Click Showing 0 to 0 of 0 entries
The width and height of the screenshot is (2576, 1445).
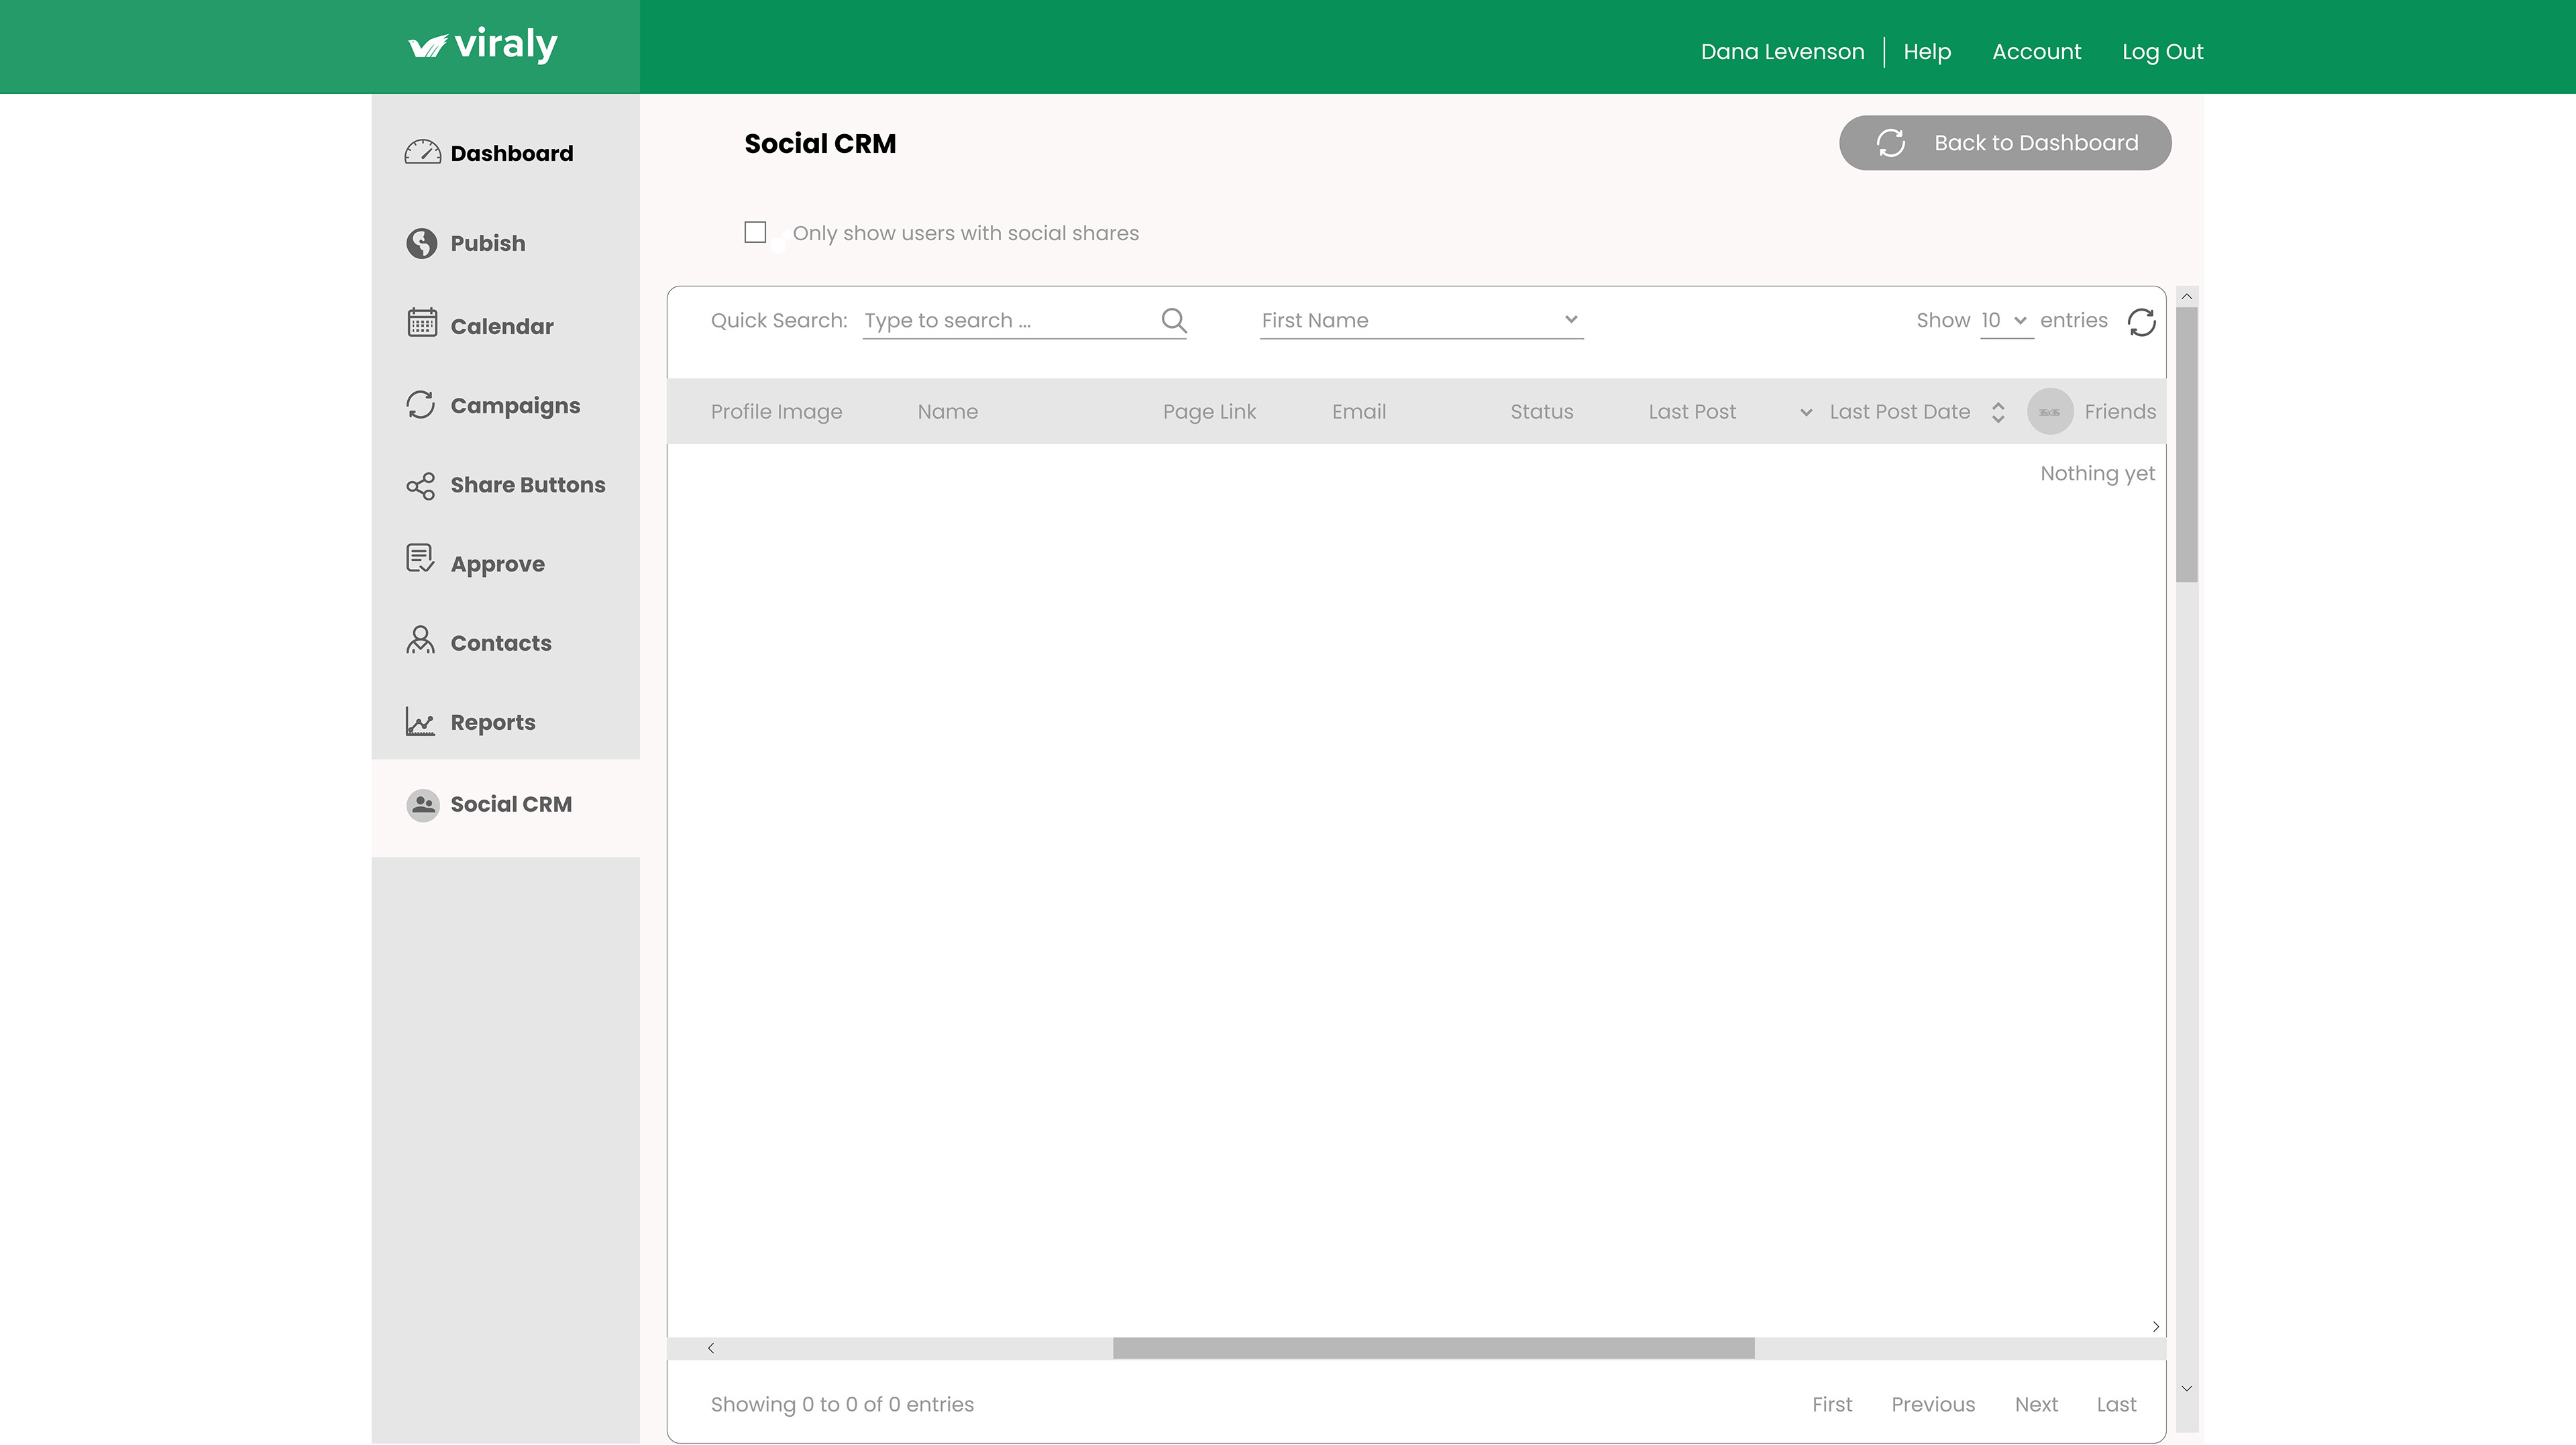point(842,1404)
